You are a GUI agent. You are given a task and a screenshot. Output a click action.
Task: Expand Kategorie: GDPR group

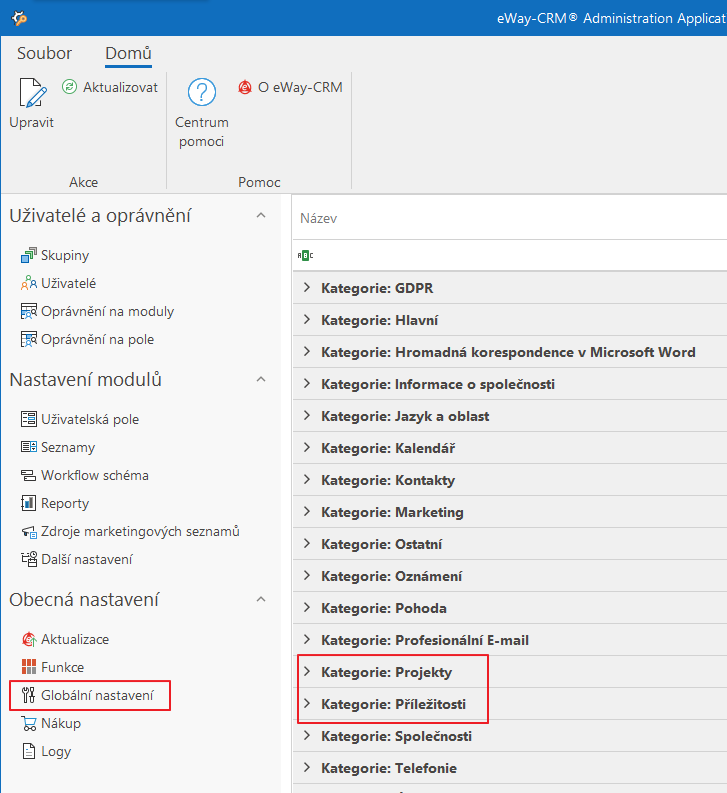tap(307, 288)
